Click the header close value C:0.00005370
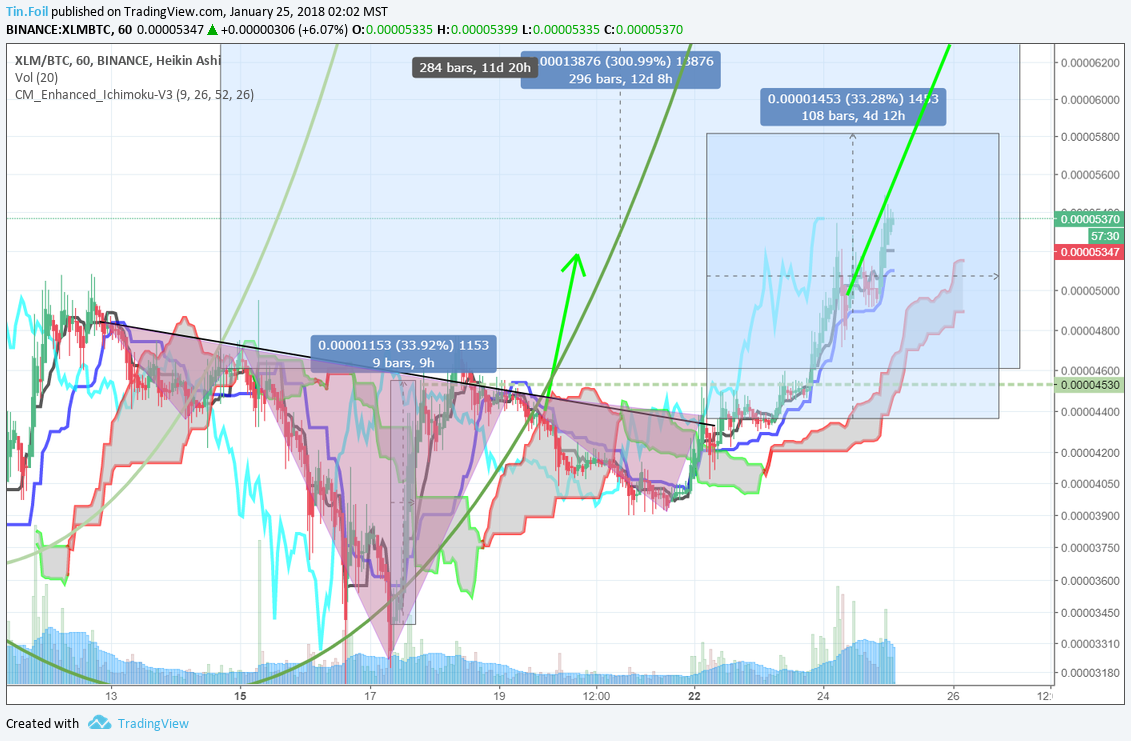Image resolution: width=1131 pixels, height=741 pixels. [x=643, y=30]
